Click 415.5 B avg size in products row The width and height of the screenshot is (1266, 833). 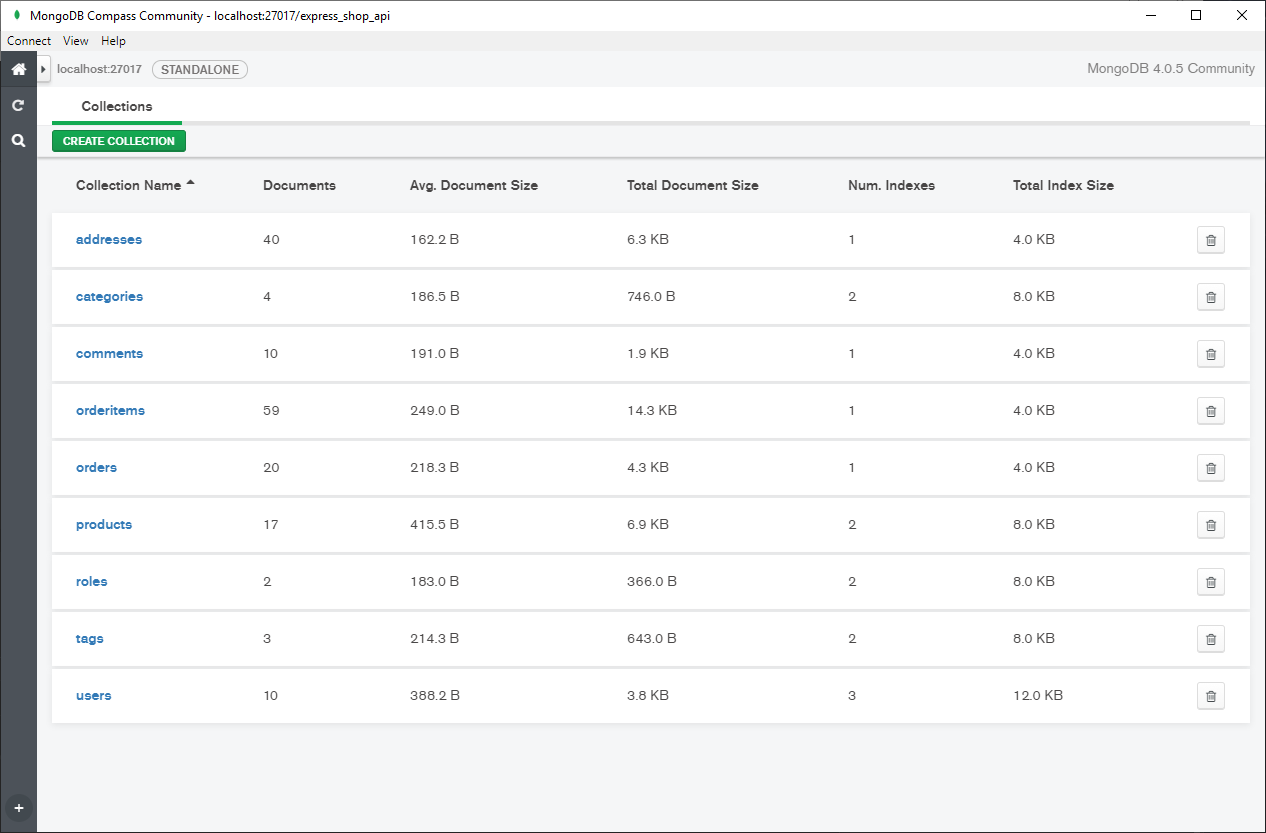coord(435,525)
